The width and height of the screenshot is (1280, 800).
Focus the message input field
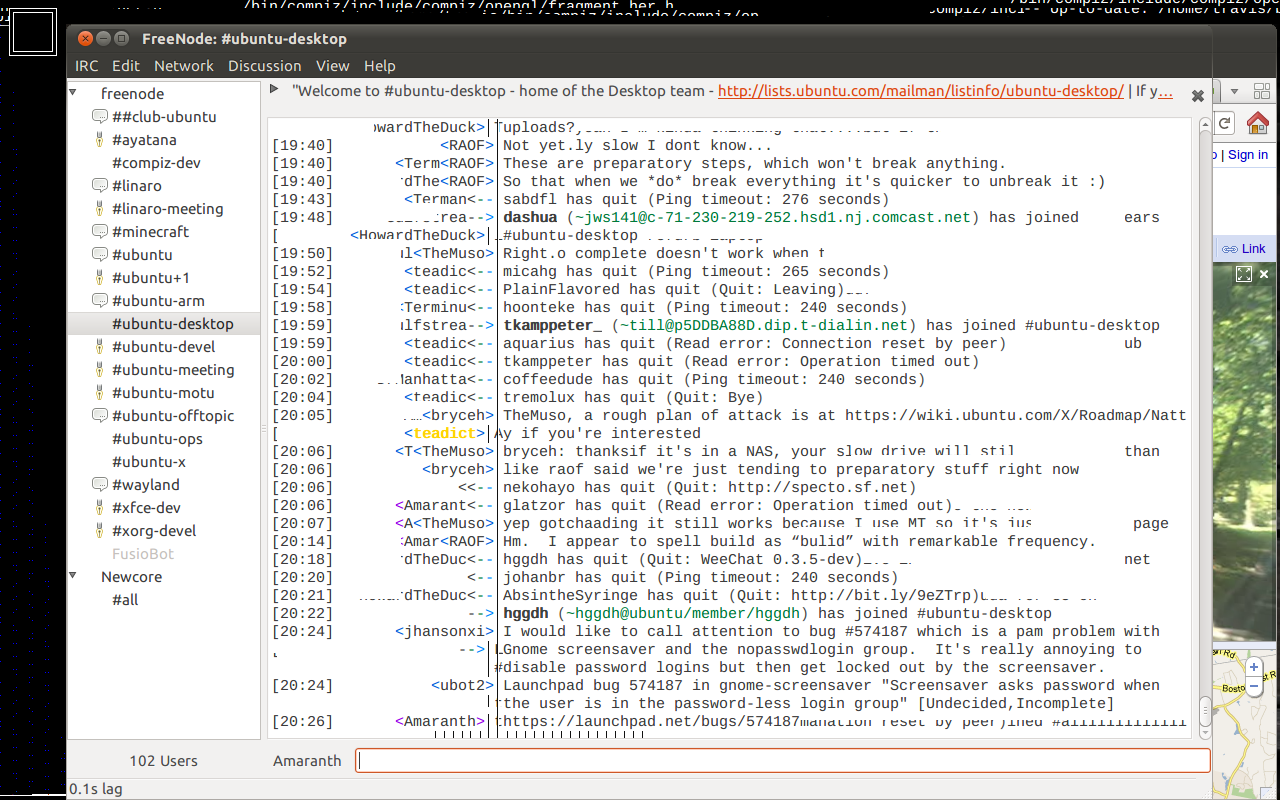(x=782, y=761)
